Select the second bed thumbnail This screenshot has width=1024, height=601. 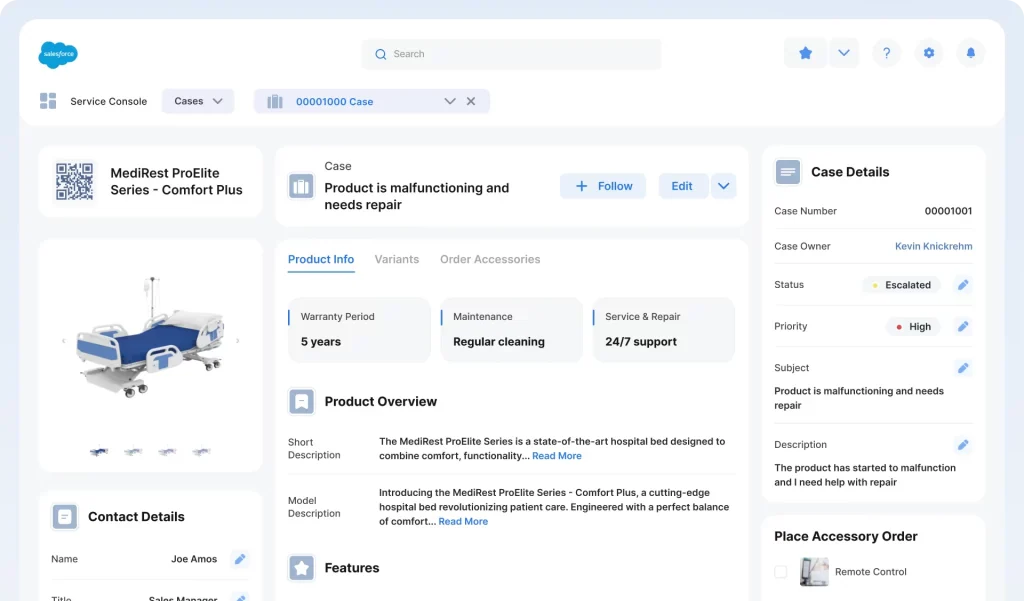[x=133, y=451]
